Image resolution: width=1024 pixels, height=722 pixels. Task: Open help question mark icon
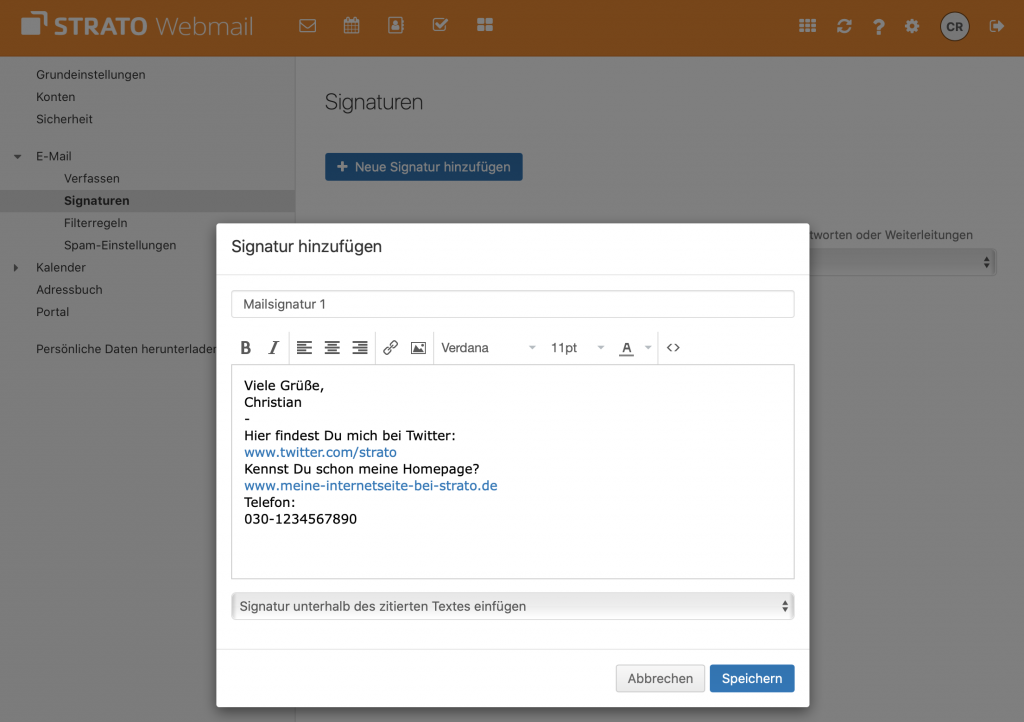878,27
